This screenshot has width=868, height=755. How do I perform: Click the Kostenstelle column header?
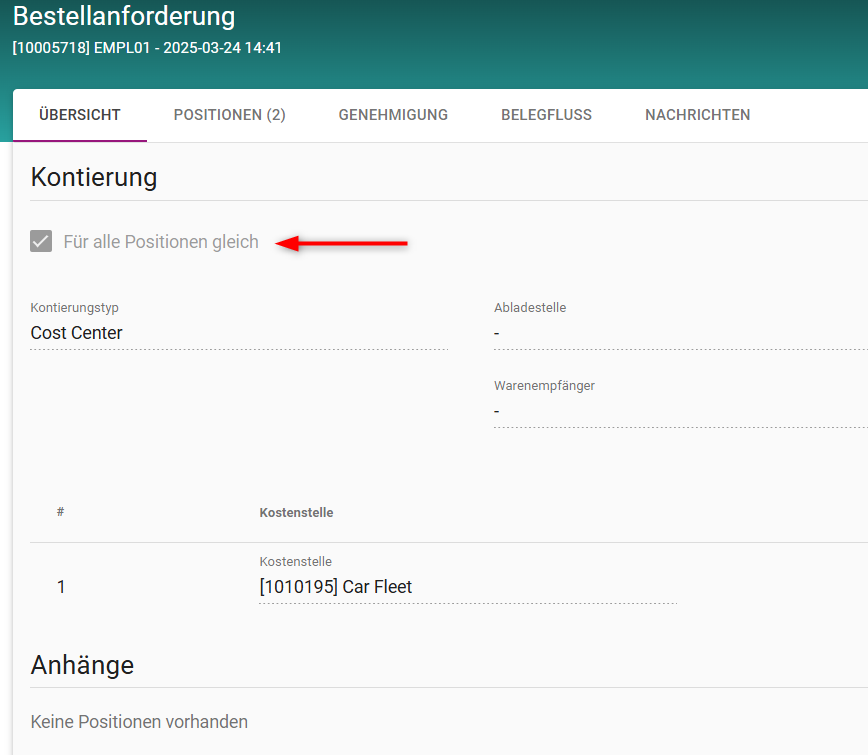point(296,512)
